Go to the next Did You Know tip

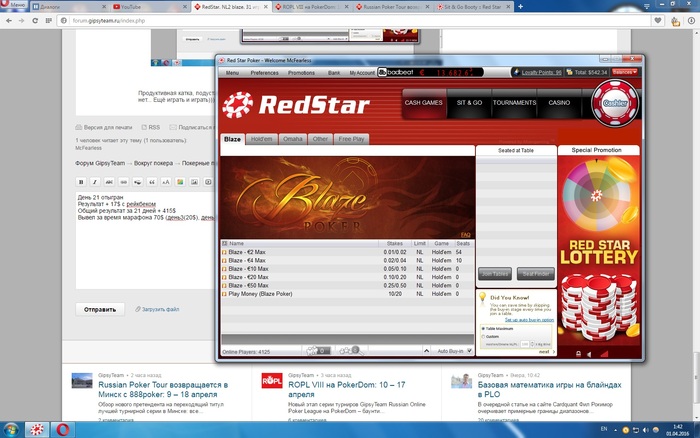pyautogui.click(x=547, y=352)
